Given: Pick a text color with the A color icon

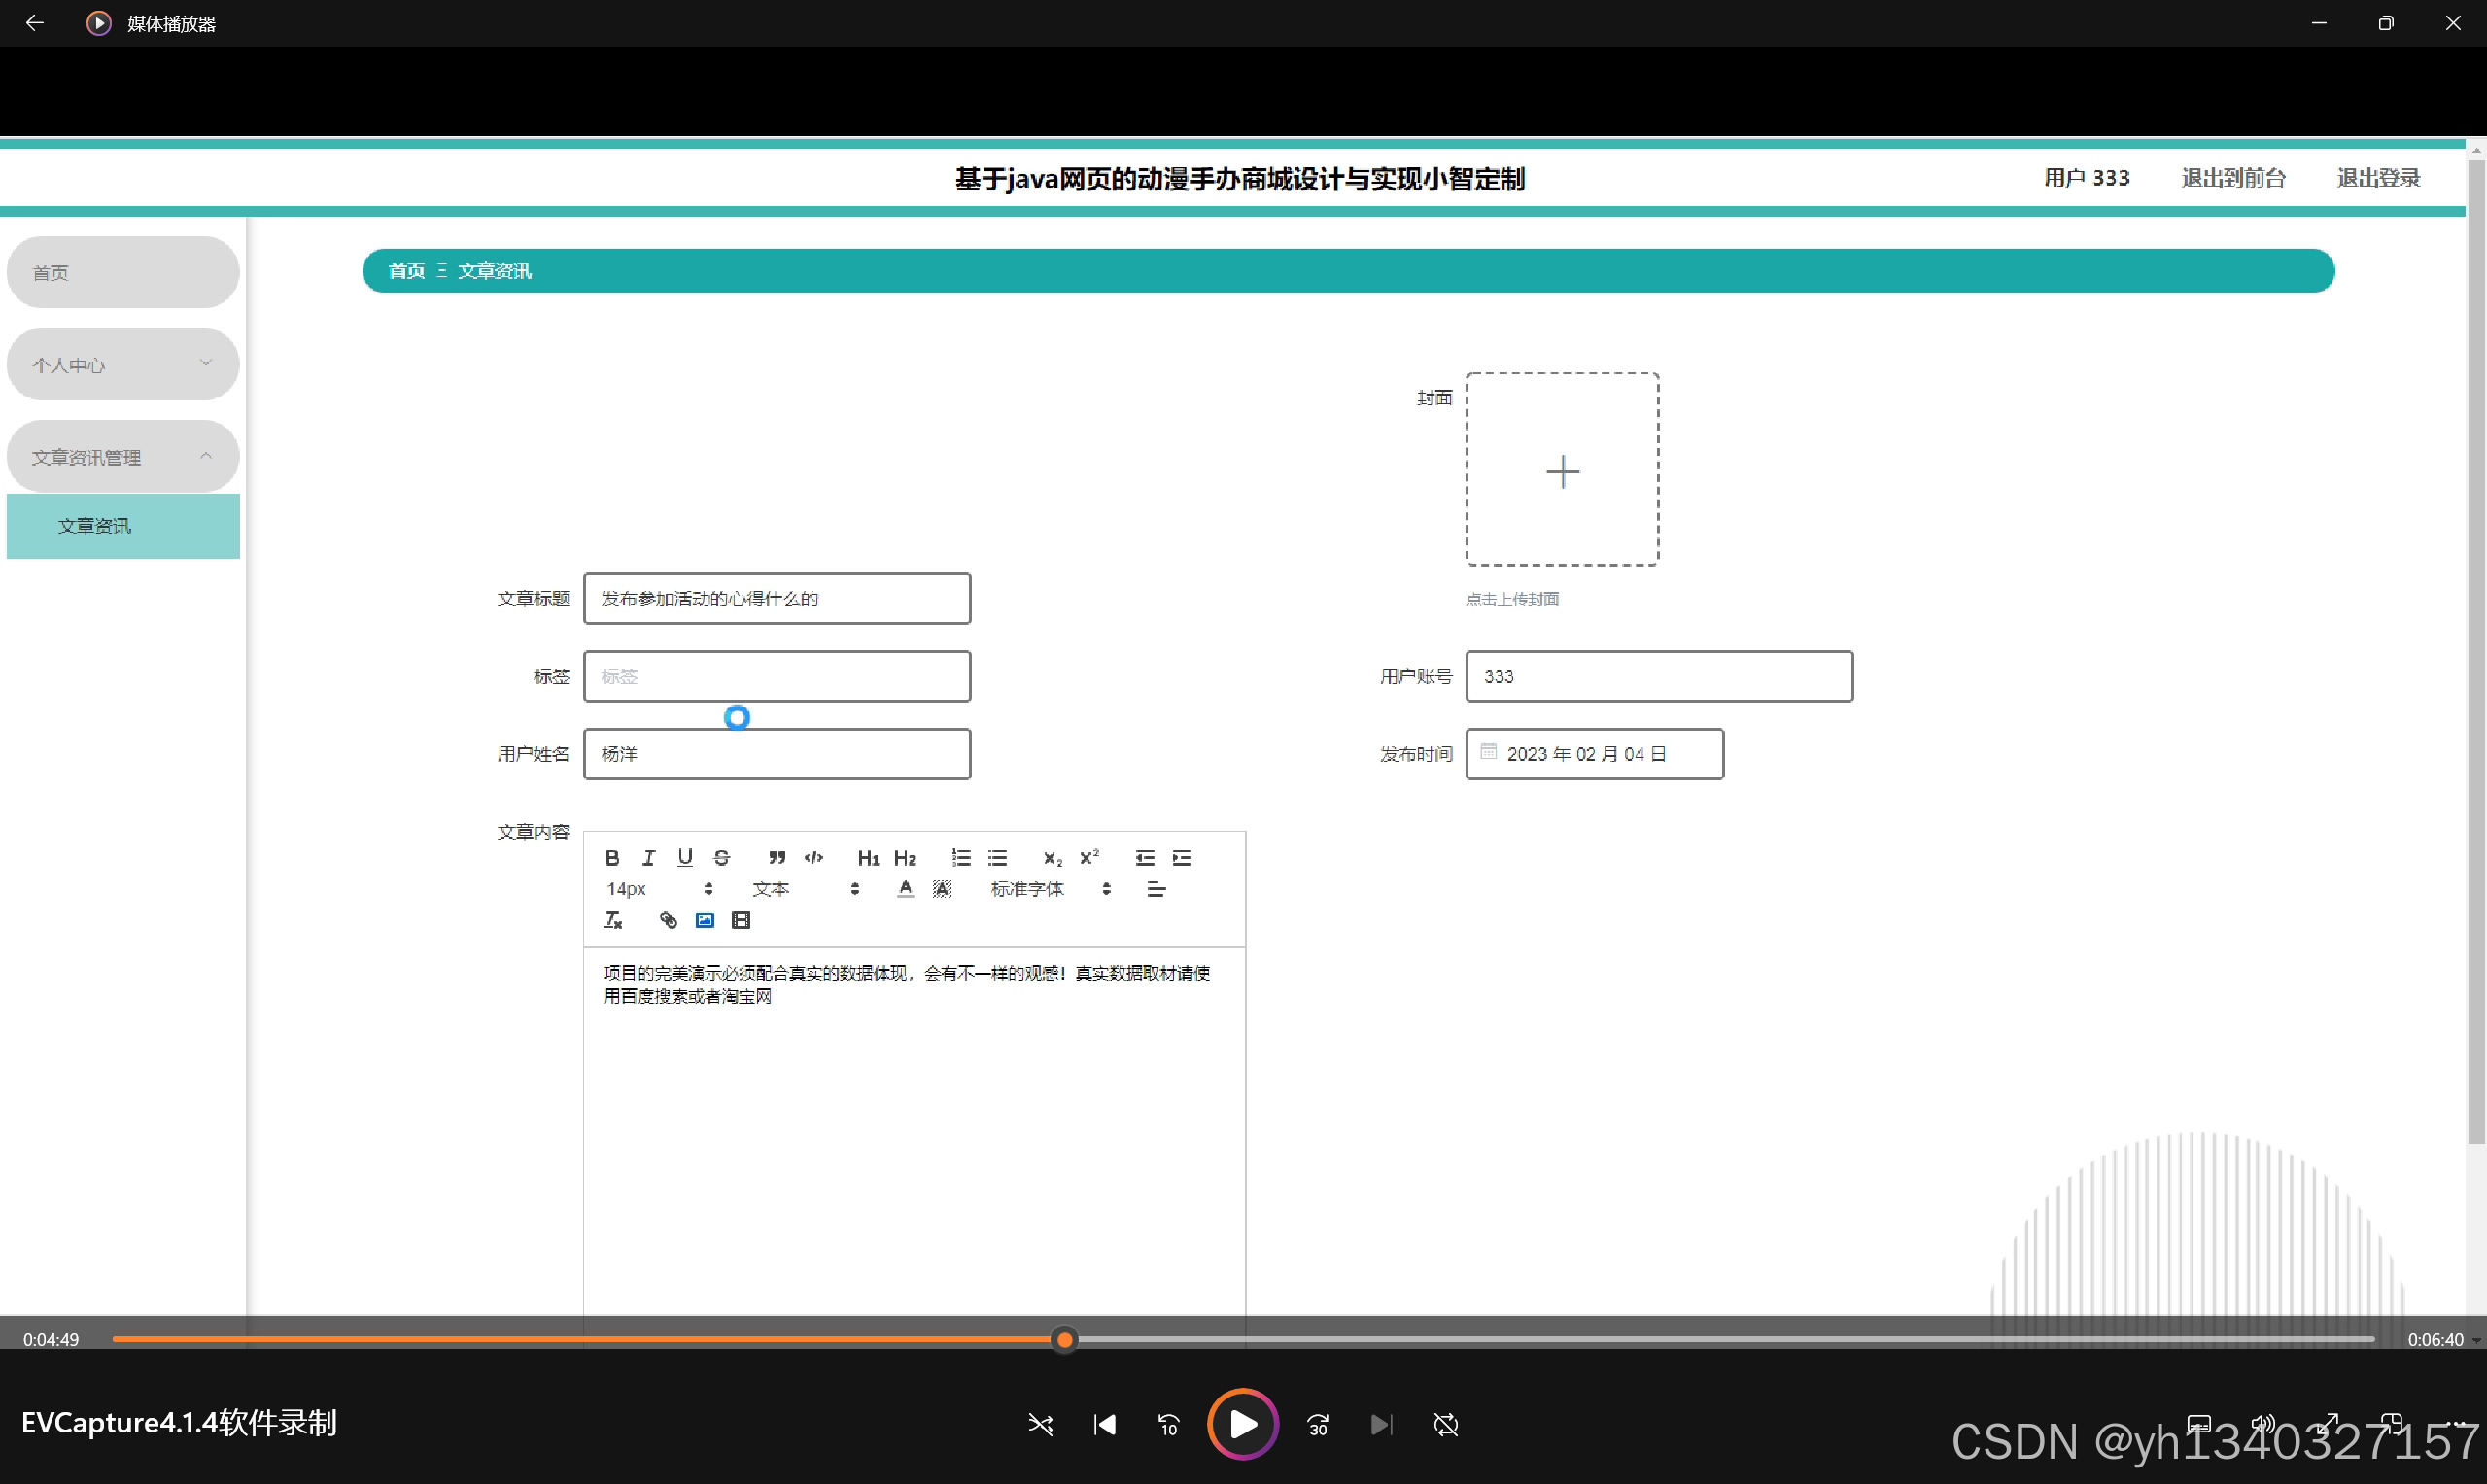Looking at the screenshot, I should click(x=905, y=889).
